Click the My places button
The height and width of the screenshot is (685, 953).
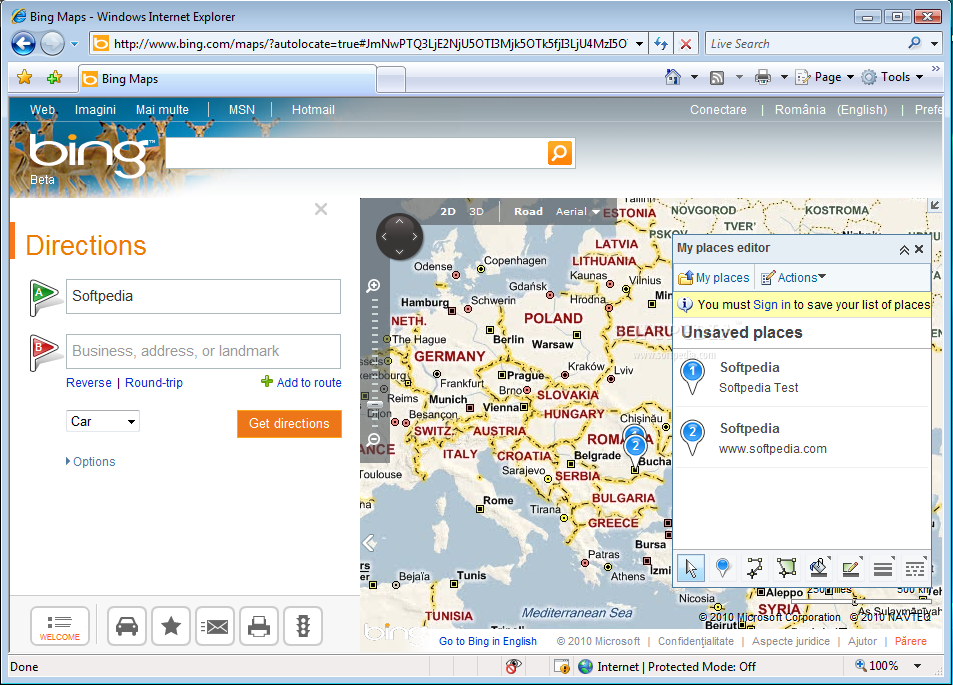(714, 278)
